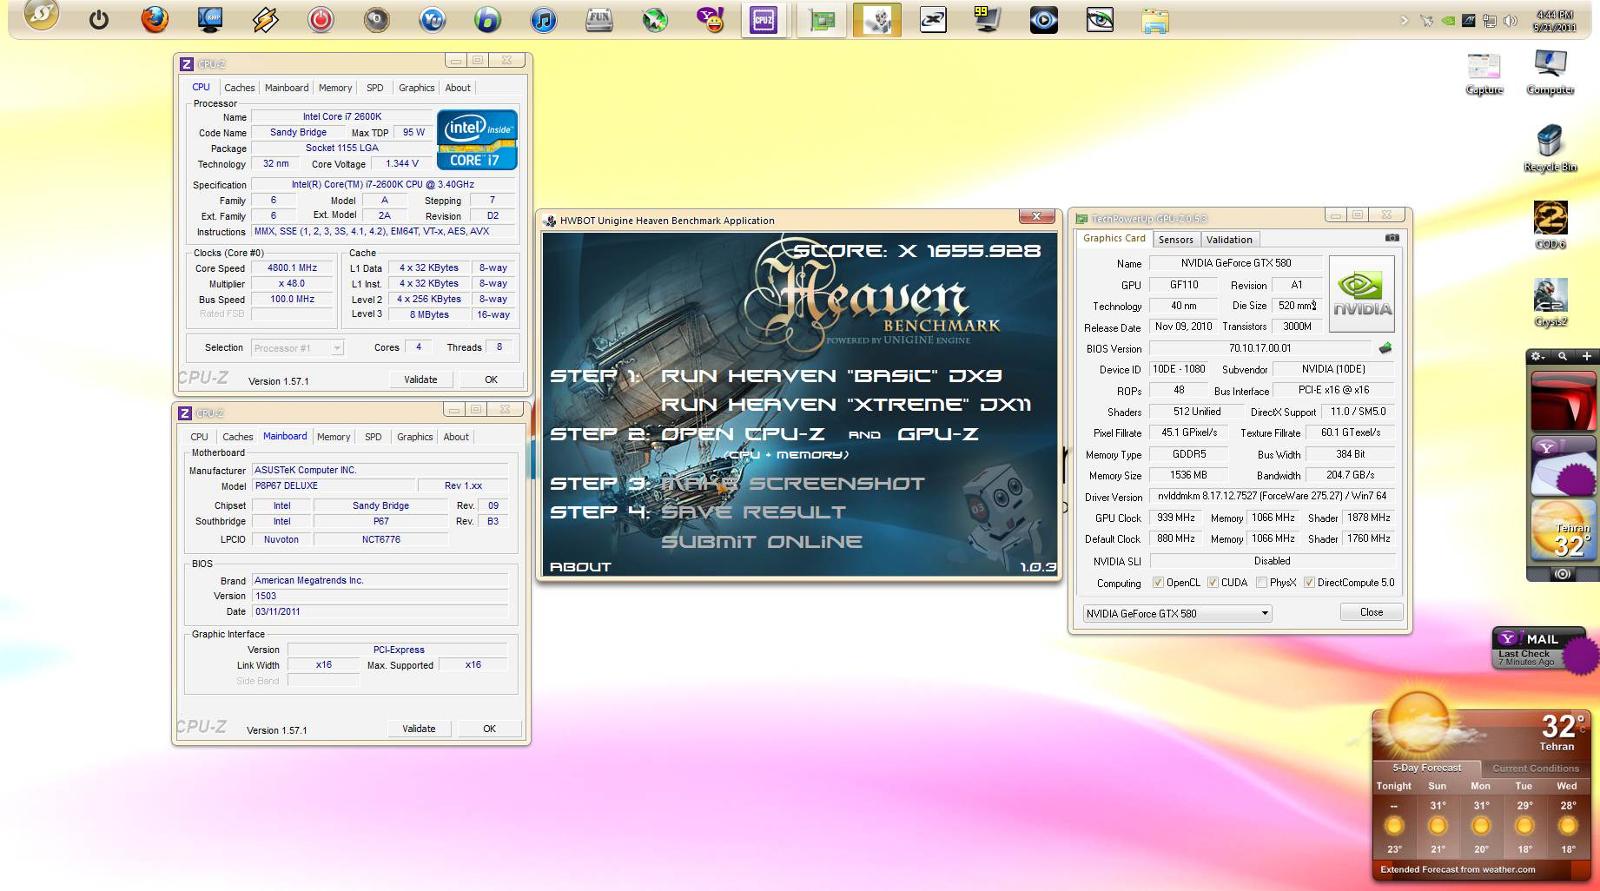Screen dimensions: 1600x891
Task: Toggle the OpenCL checkbox in GPU-Z
Action: 1158,582
